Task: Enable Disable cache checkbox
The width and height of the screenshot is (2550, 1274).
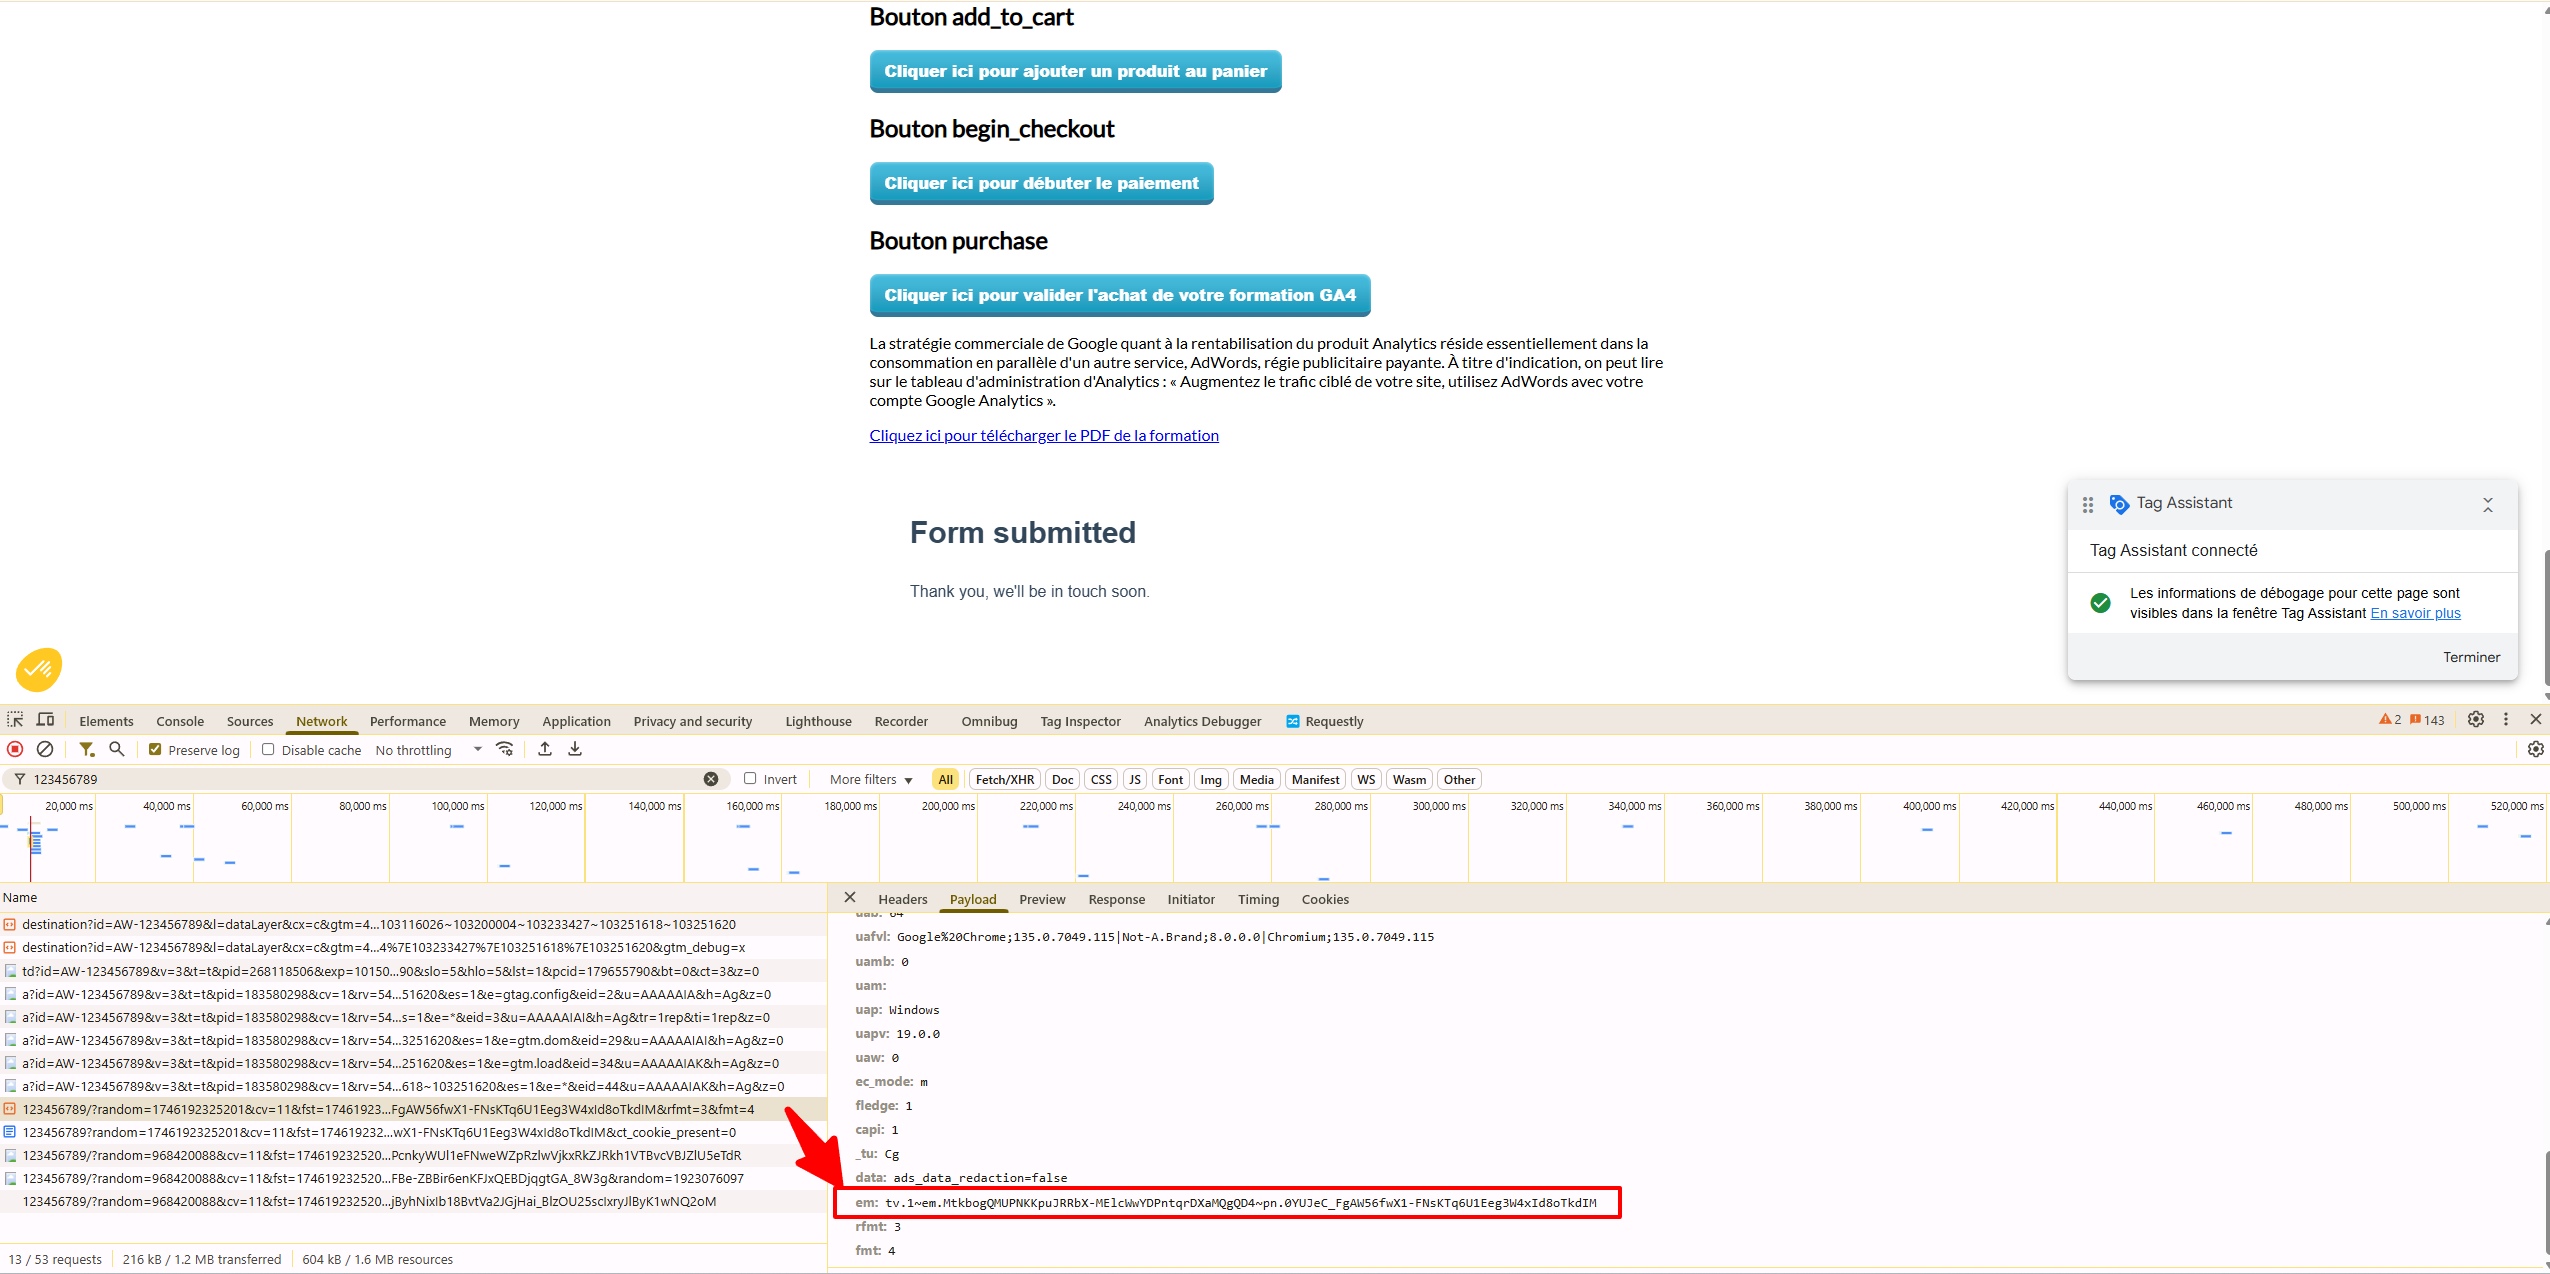Action: (268, 749)
